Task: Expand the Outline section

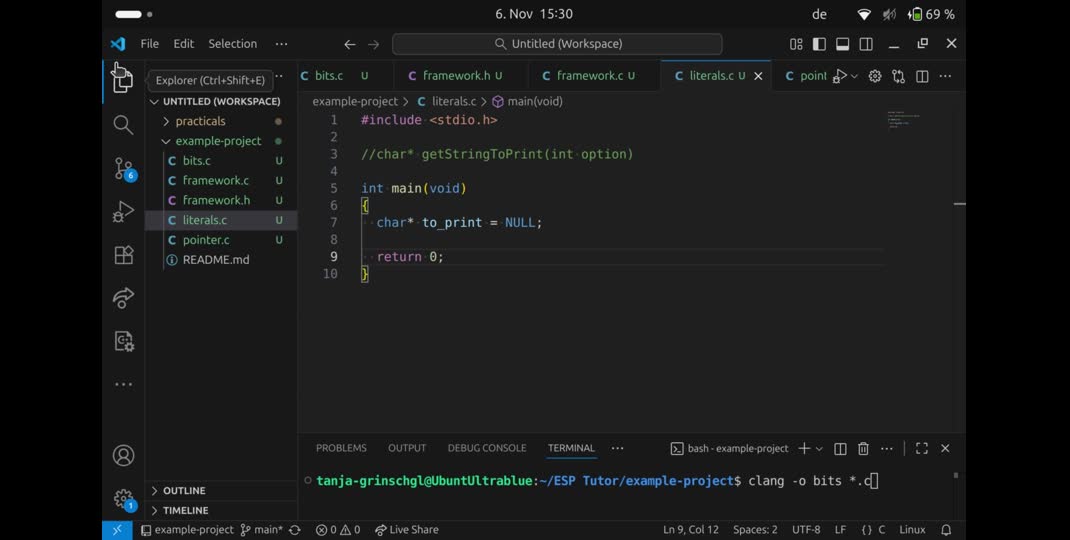Action: click(x=184, y=491)
